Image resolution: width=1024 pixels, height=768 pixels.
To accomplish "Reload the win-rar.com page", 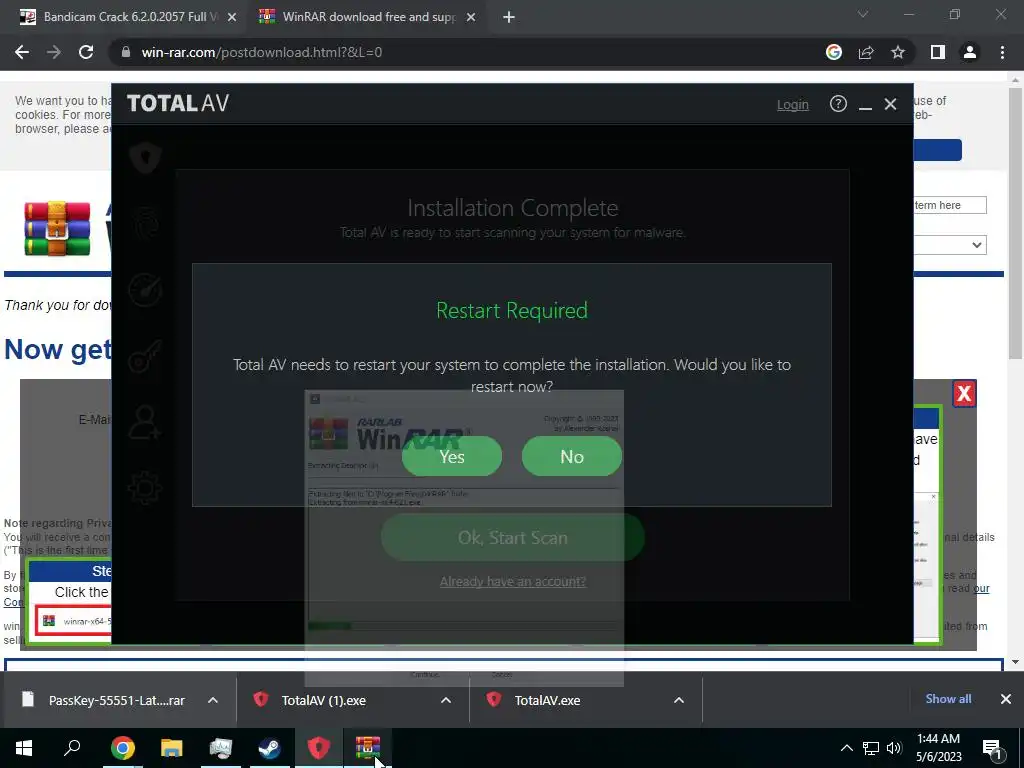I will (86, 52).
